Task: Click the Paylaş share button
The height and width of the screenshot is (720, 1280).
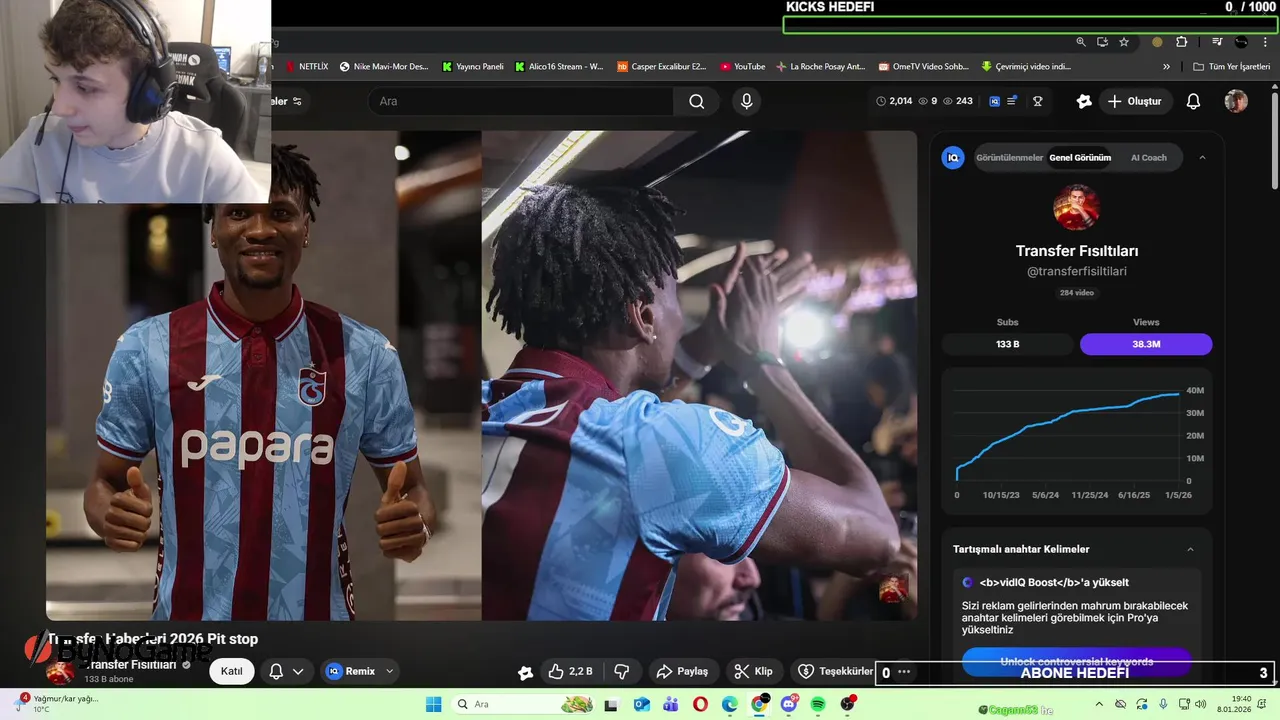Action: [681, 671]
